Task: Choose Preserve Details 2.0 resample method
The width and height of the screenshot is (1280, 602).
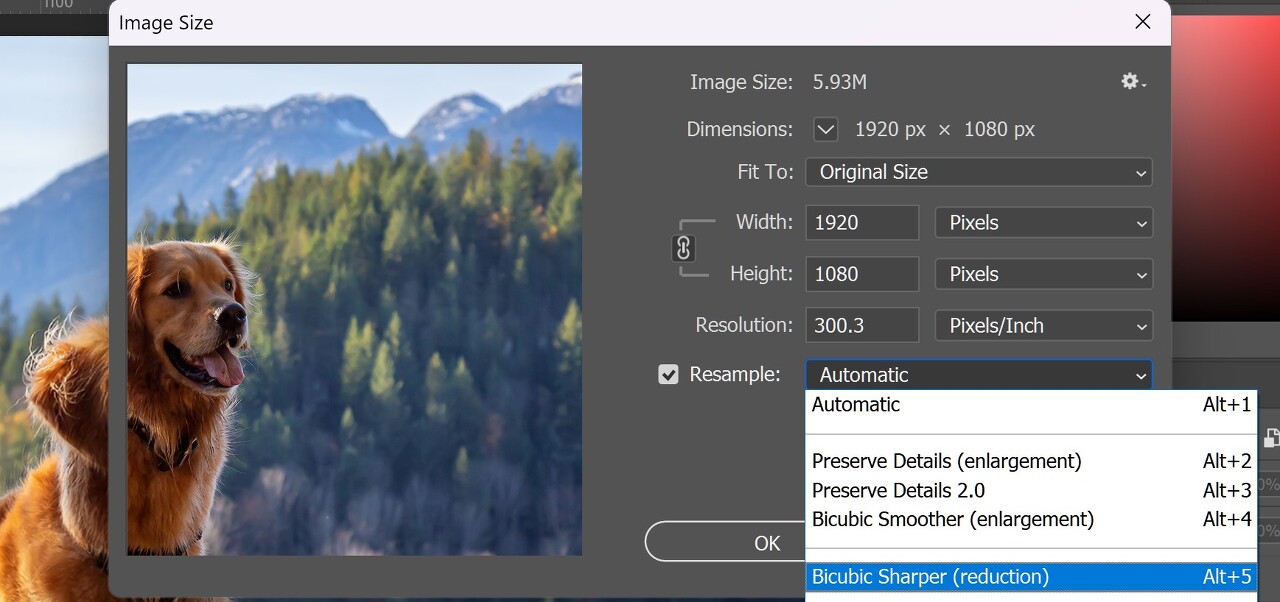Action: tap(1031, 491)
